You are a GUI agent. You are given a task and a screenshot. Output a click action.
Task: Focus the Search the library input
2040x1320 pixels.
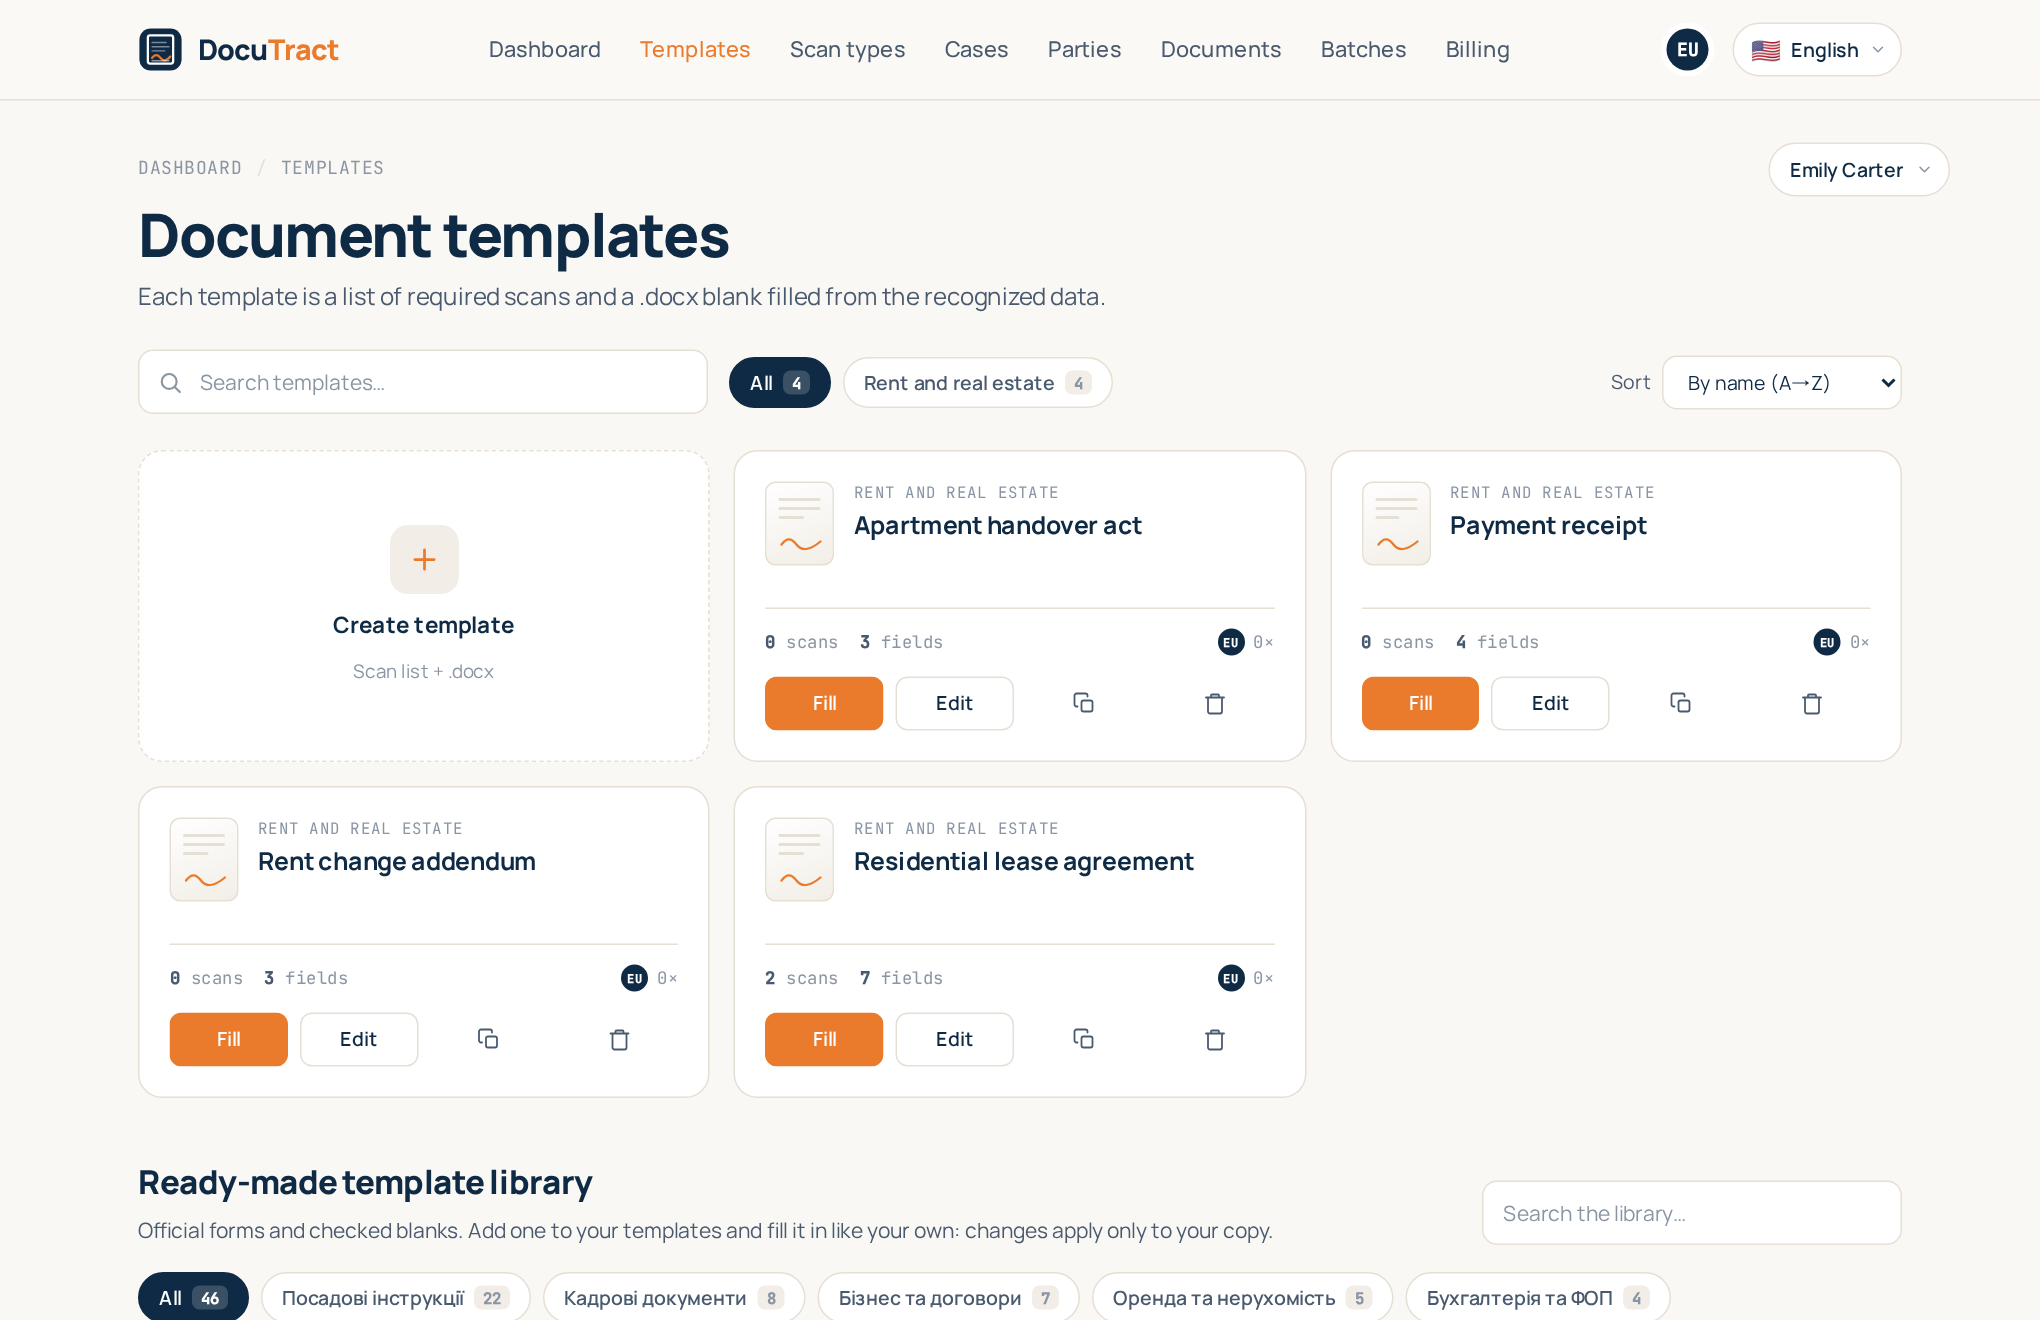point(1692,1213)
